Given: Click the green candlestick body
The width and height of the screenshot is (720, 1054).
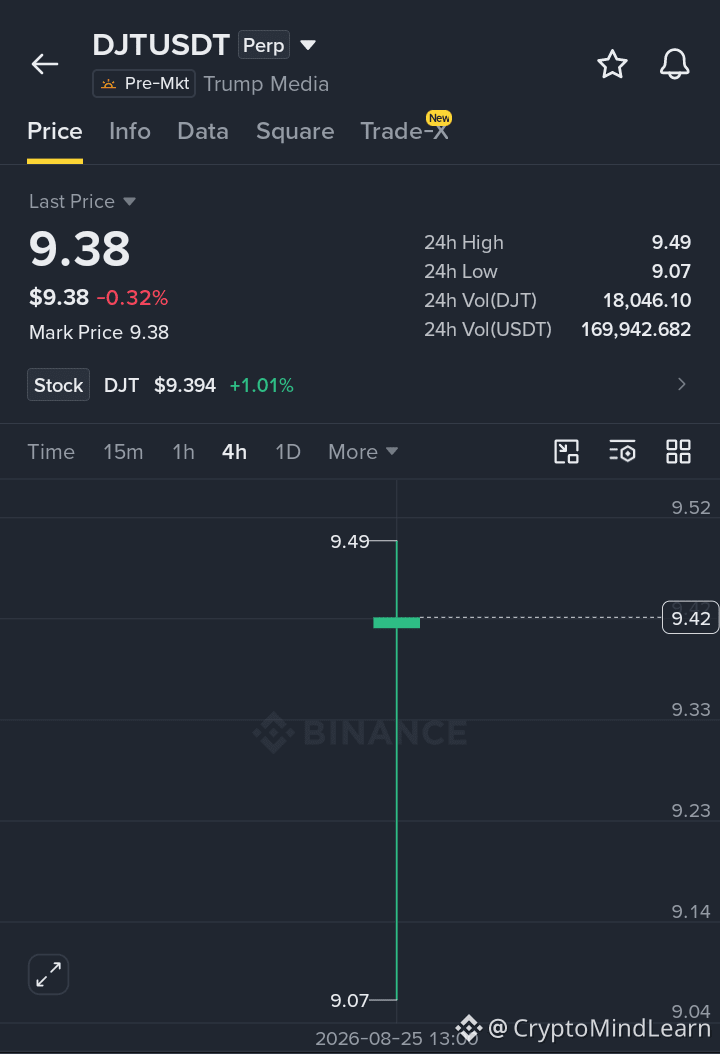Looking at the screenshot, I should point(397,622).
